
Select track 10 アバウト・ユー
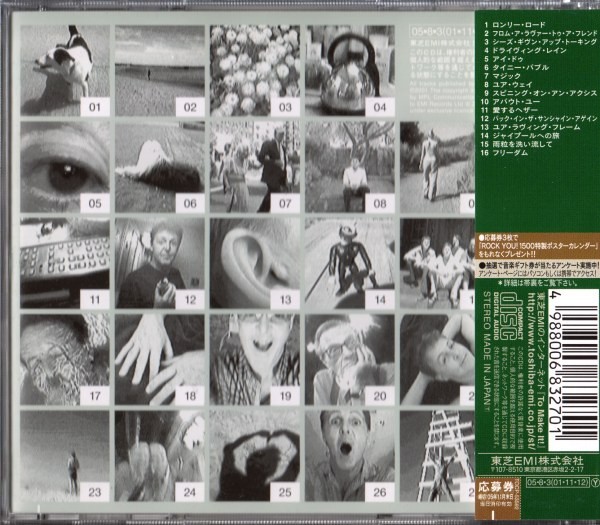(x=510, y=101)
